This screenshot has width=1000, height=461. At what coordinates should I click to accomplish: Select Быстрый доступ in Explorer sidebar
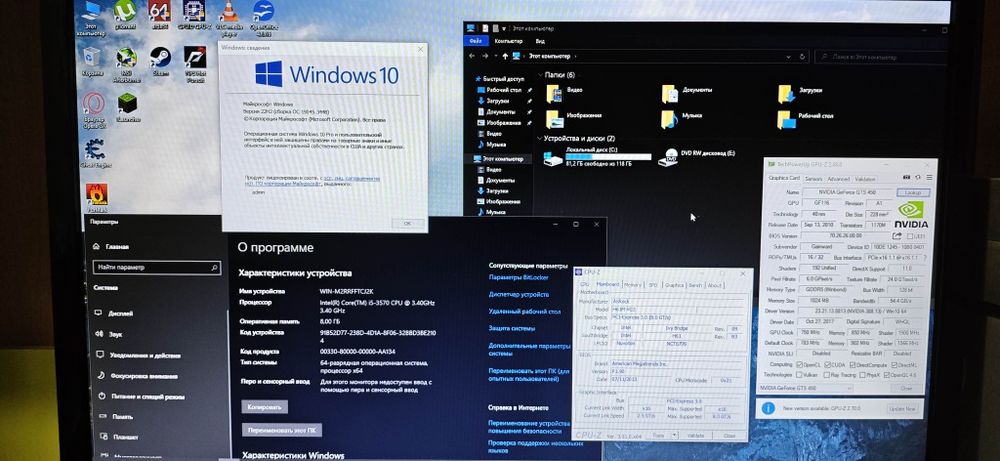499,79
